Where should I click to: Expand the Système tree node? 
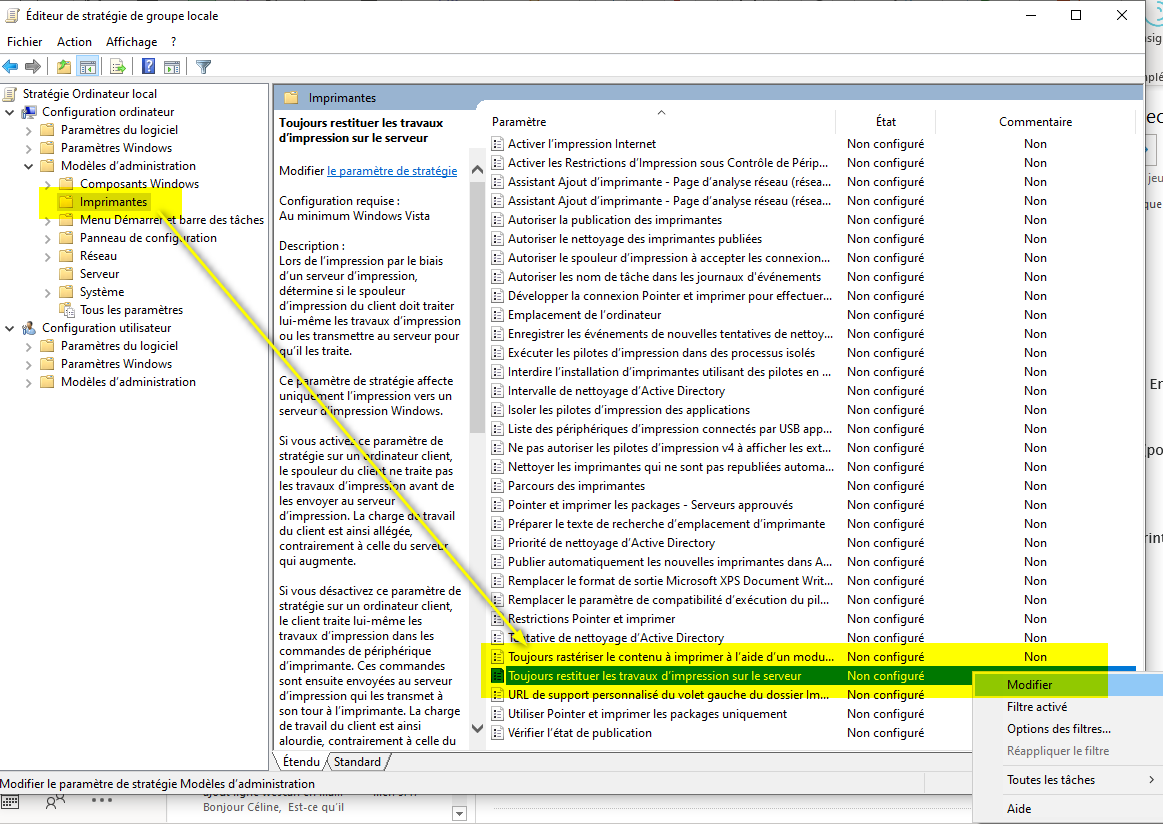coord(47,292)
